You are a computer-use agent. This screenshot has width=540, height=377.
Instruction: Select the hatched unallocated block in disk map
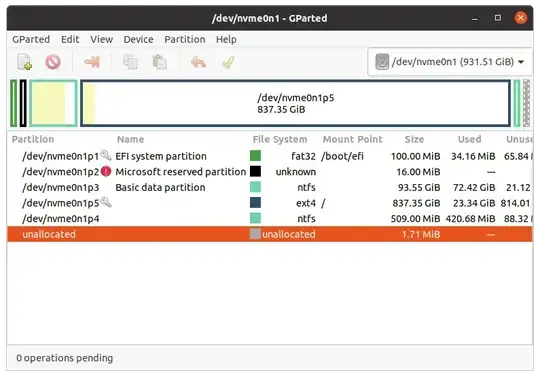[526, 103]
